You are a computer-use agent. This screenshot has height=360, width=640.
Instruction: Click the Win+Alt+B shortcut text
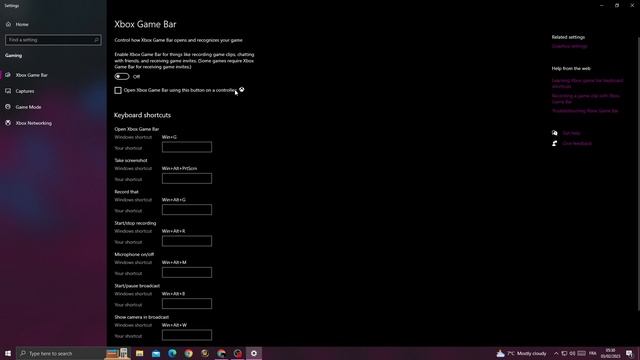coord(173,294)
